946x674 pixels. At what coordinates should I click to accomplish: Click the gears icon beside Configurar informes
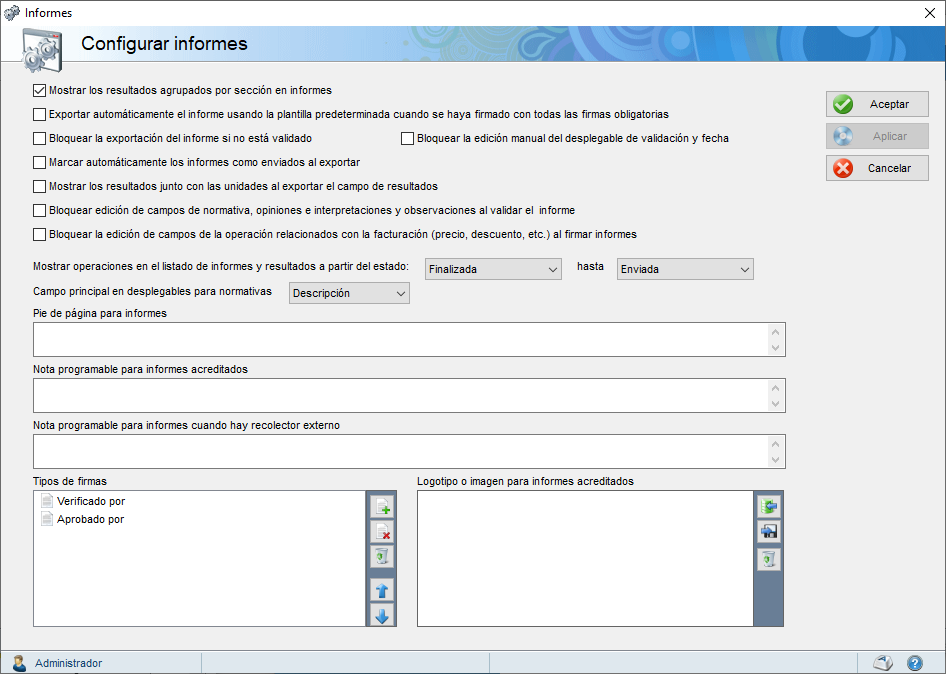(x=42, y=50)
